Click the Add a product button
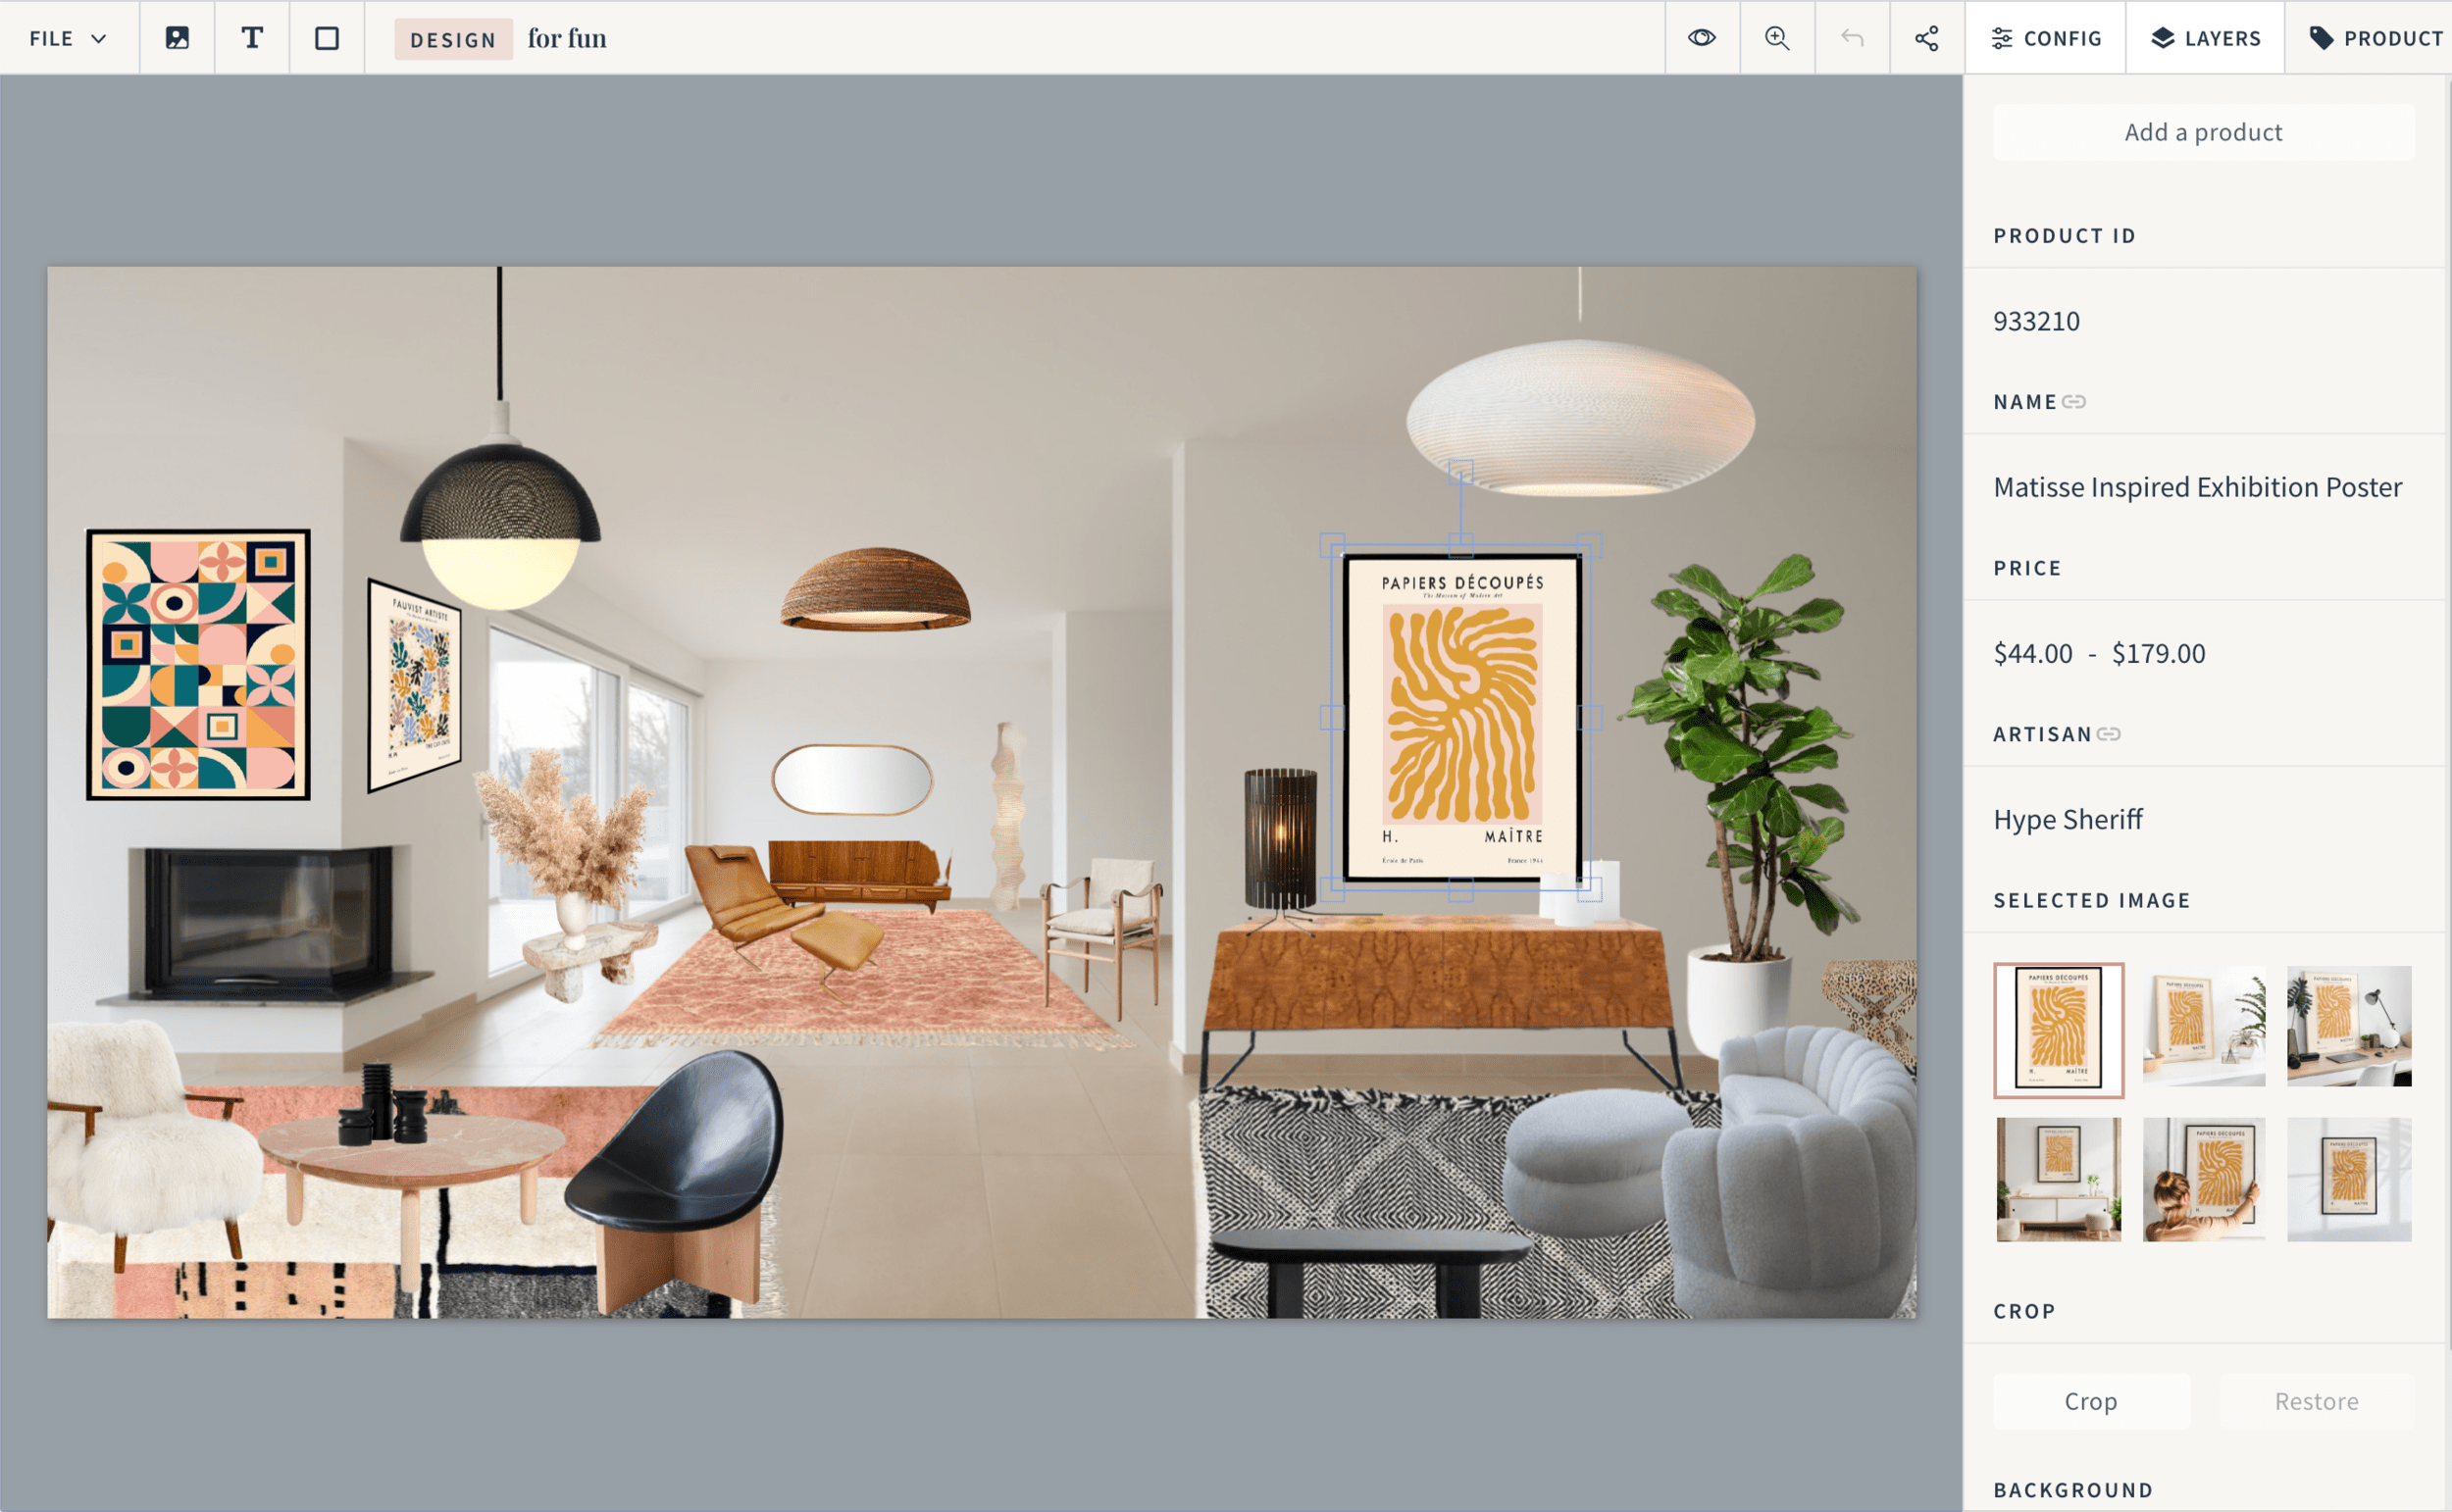Viewport: 2452px width, 1512px height. 2203,131
